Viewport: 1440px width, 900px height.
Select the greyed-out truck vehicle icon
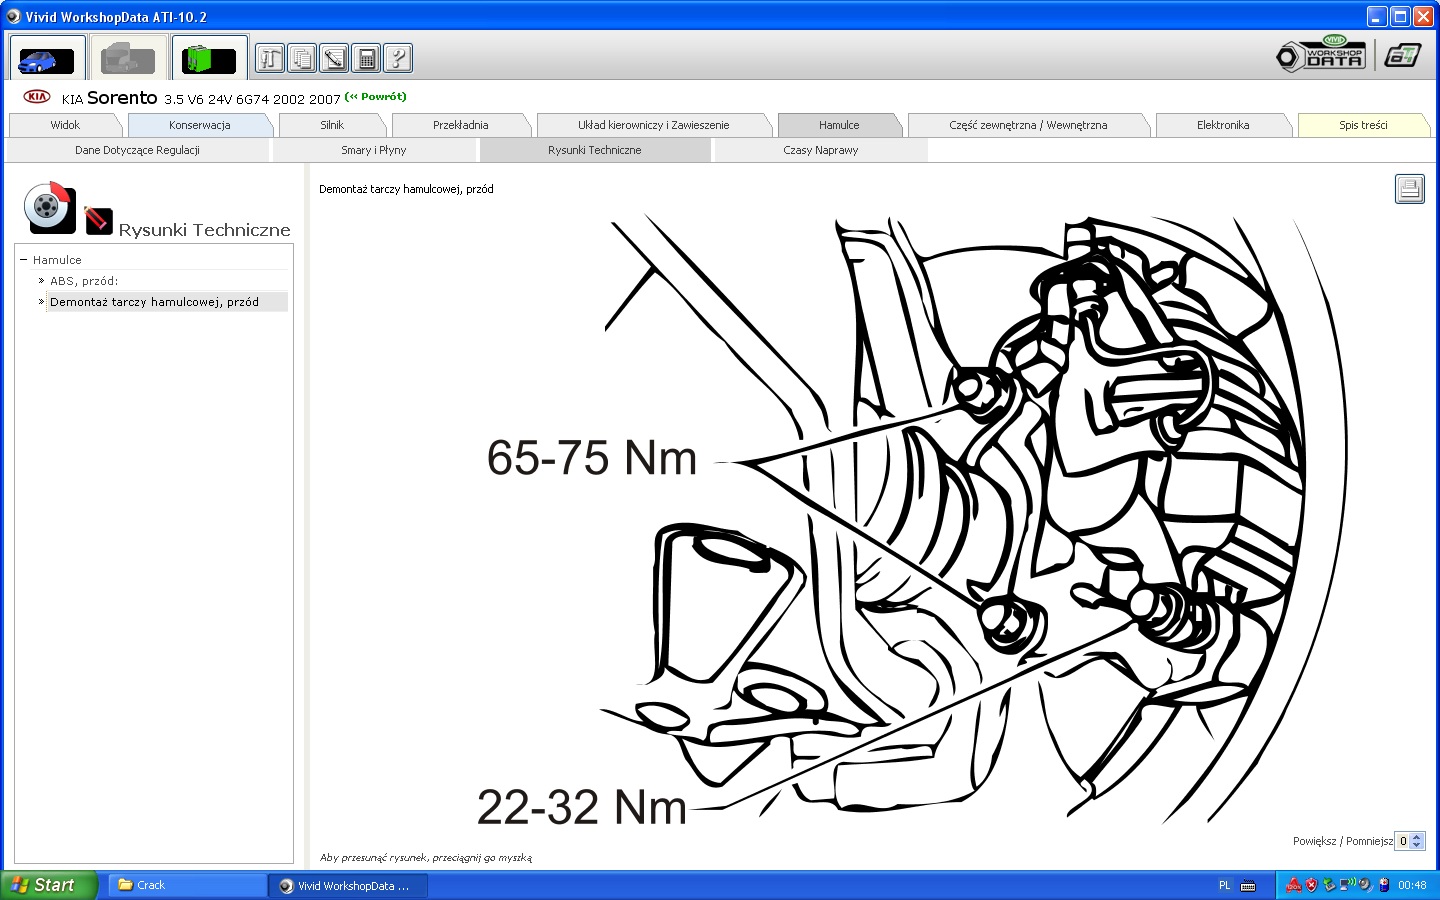(128, 58)
